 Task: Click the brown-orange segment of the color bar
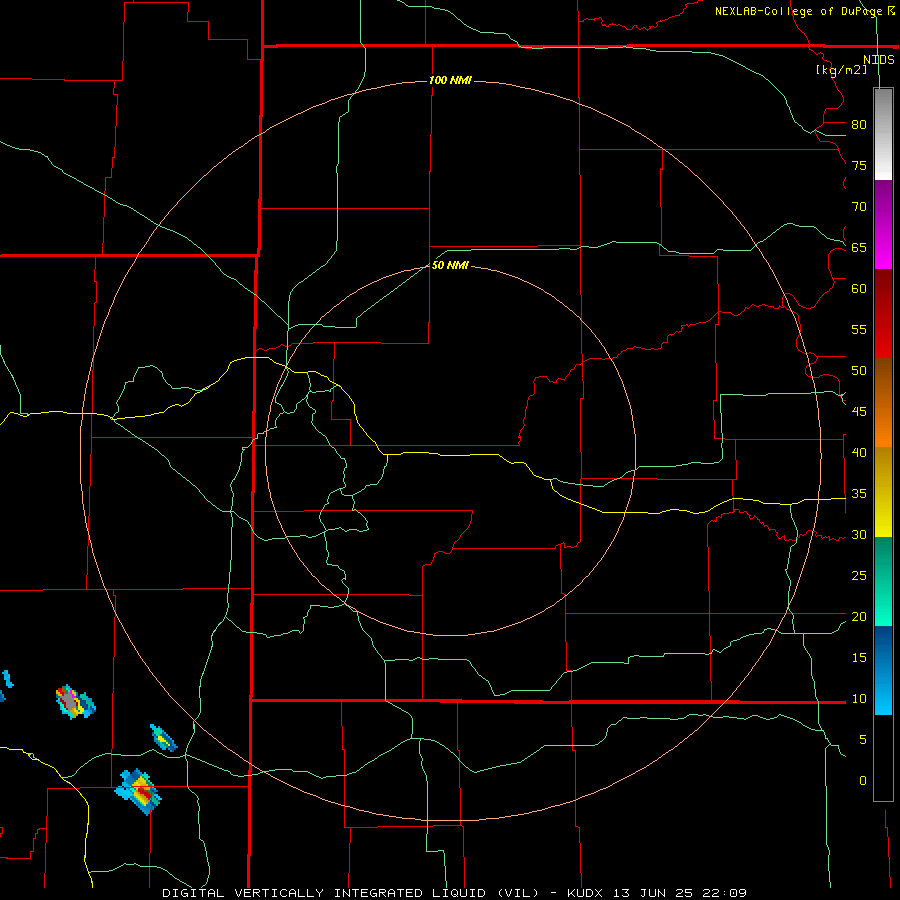pos(883,402)
